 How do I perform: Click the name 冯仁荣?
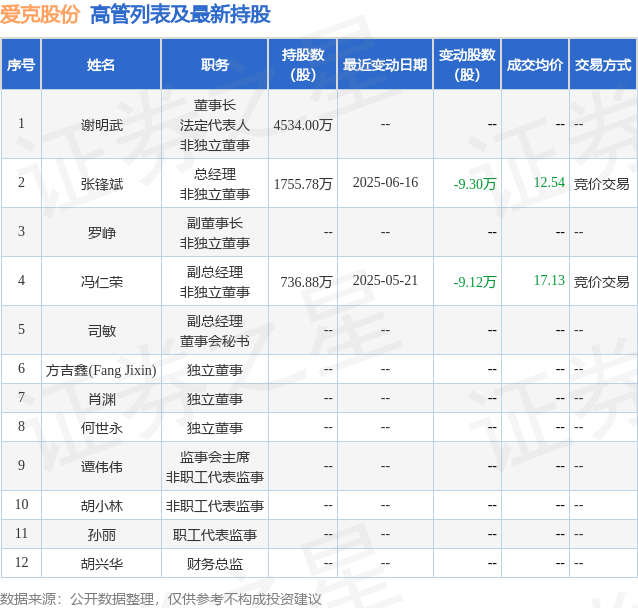point(102,282)
